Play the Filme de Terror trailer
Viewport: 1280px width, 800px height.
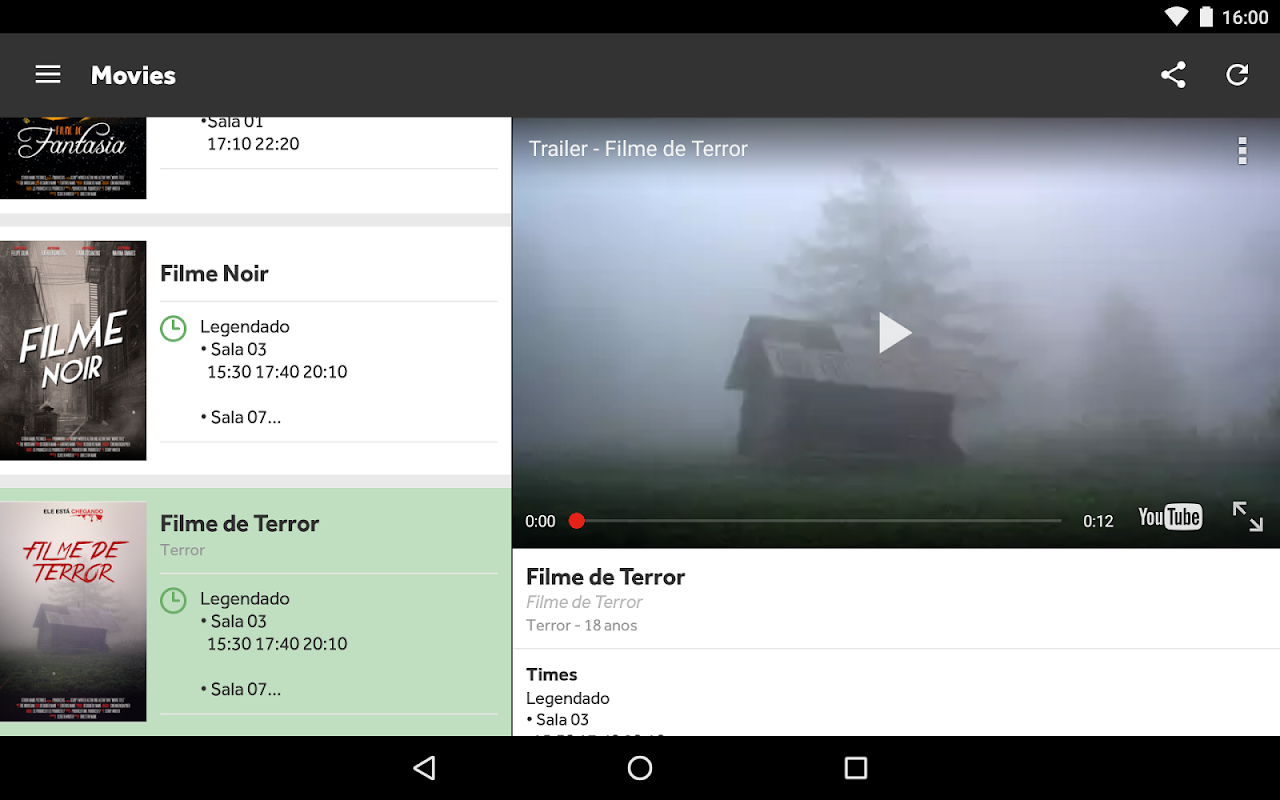coord(894,333)
